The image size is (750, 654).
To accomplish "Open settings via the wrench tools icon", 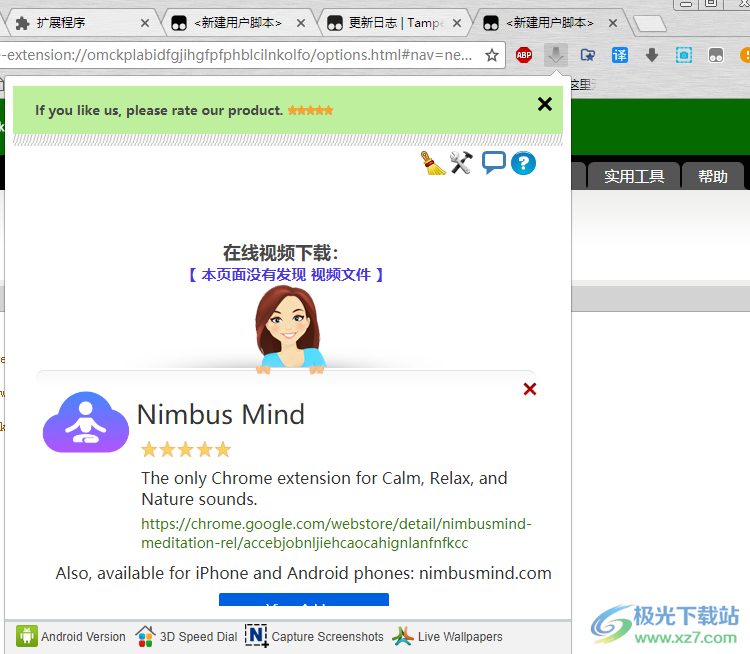I will pyautogui.click(x=461, y=163).
